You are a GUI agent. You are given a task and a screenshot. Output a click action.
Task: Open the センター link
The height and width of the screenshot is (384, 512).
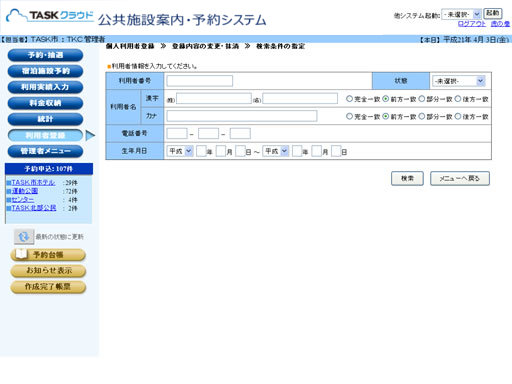[x=23, y=200]
